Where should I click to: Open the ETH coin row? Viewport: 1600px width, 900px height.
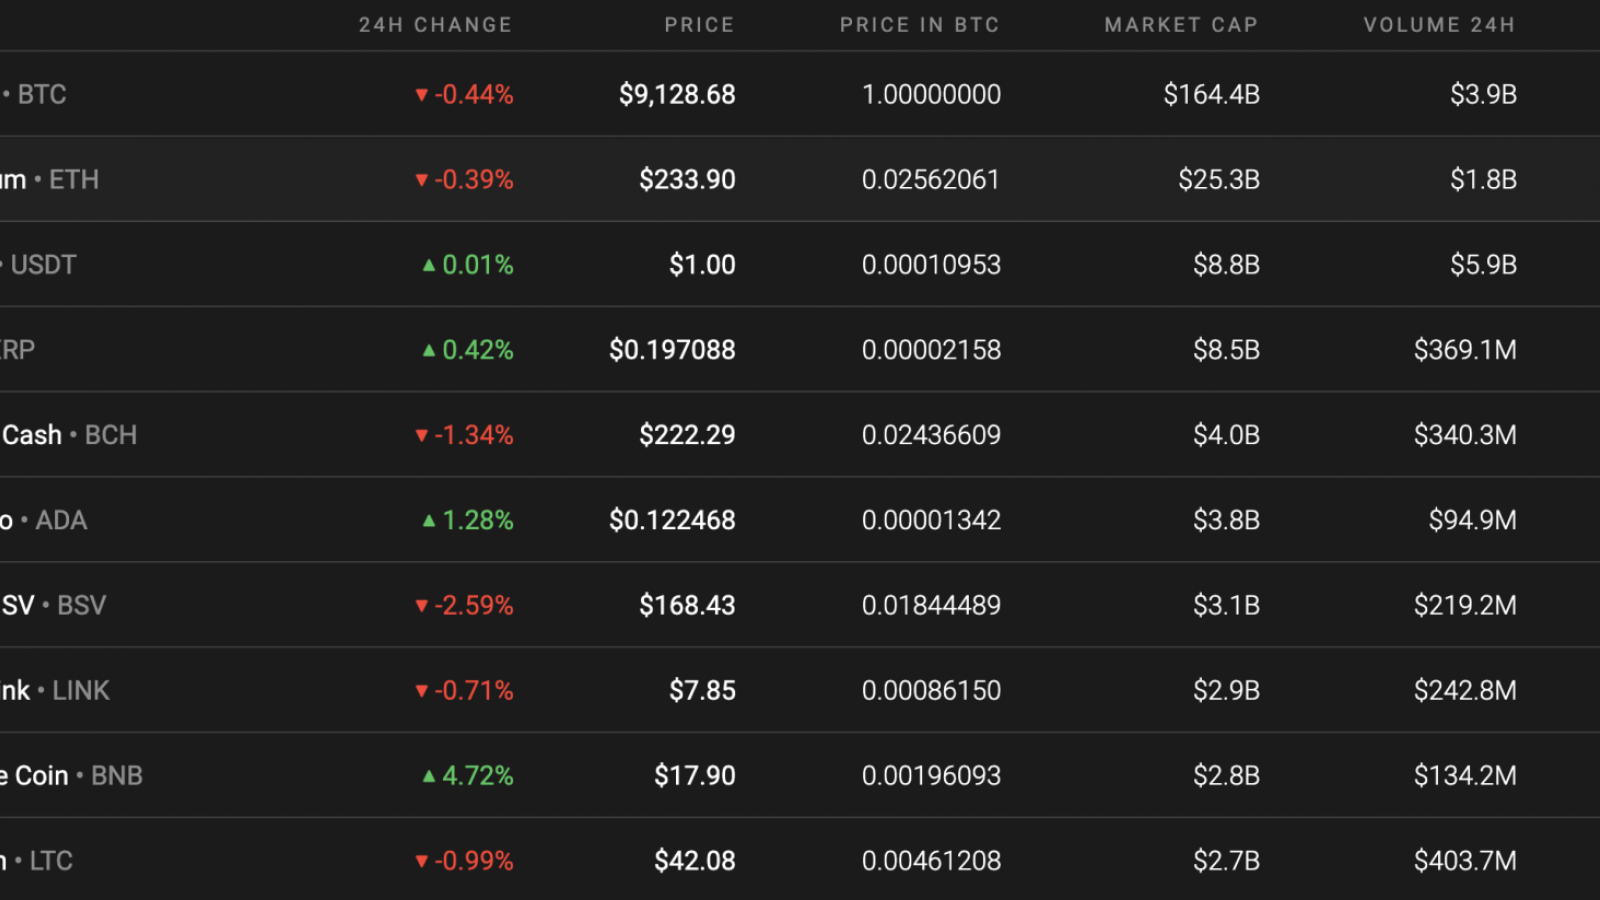pos(800,179)
